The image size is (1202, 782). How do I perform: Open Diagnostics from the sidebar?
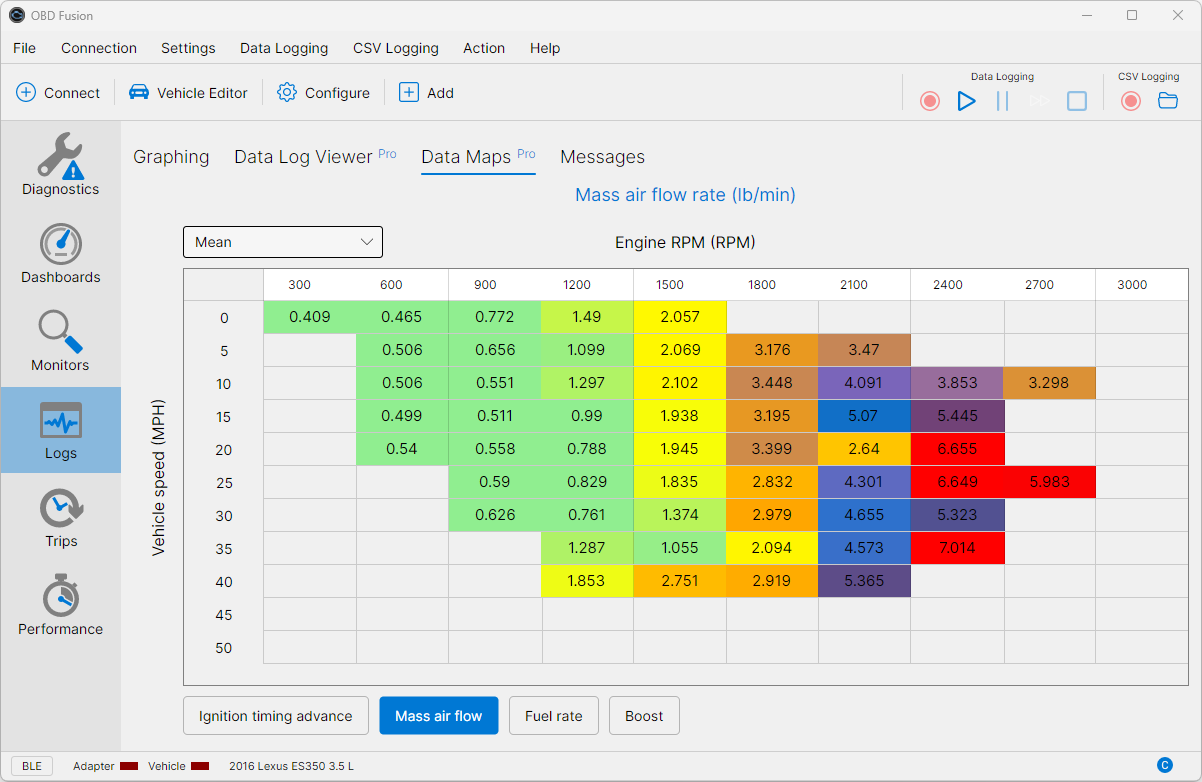(60, 163)
